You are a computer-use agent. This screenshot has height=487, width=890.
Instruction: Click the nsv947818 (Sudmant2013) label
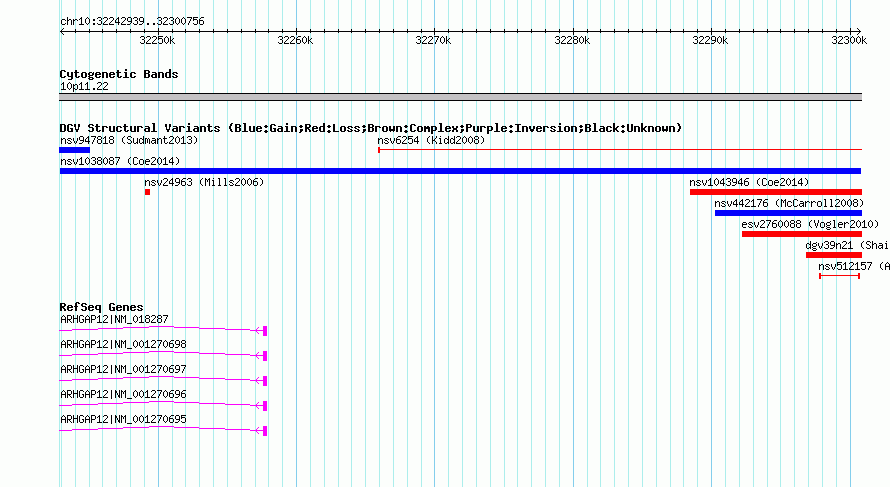(x=129, y=140)
